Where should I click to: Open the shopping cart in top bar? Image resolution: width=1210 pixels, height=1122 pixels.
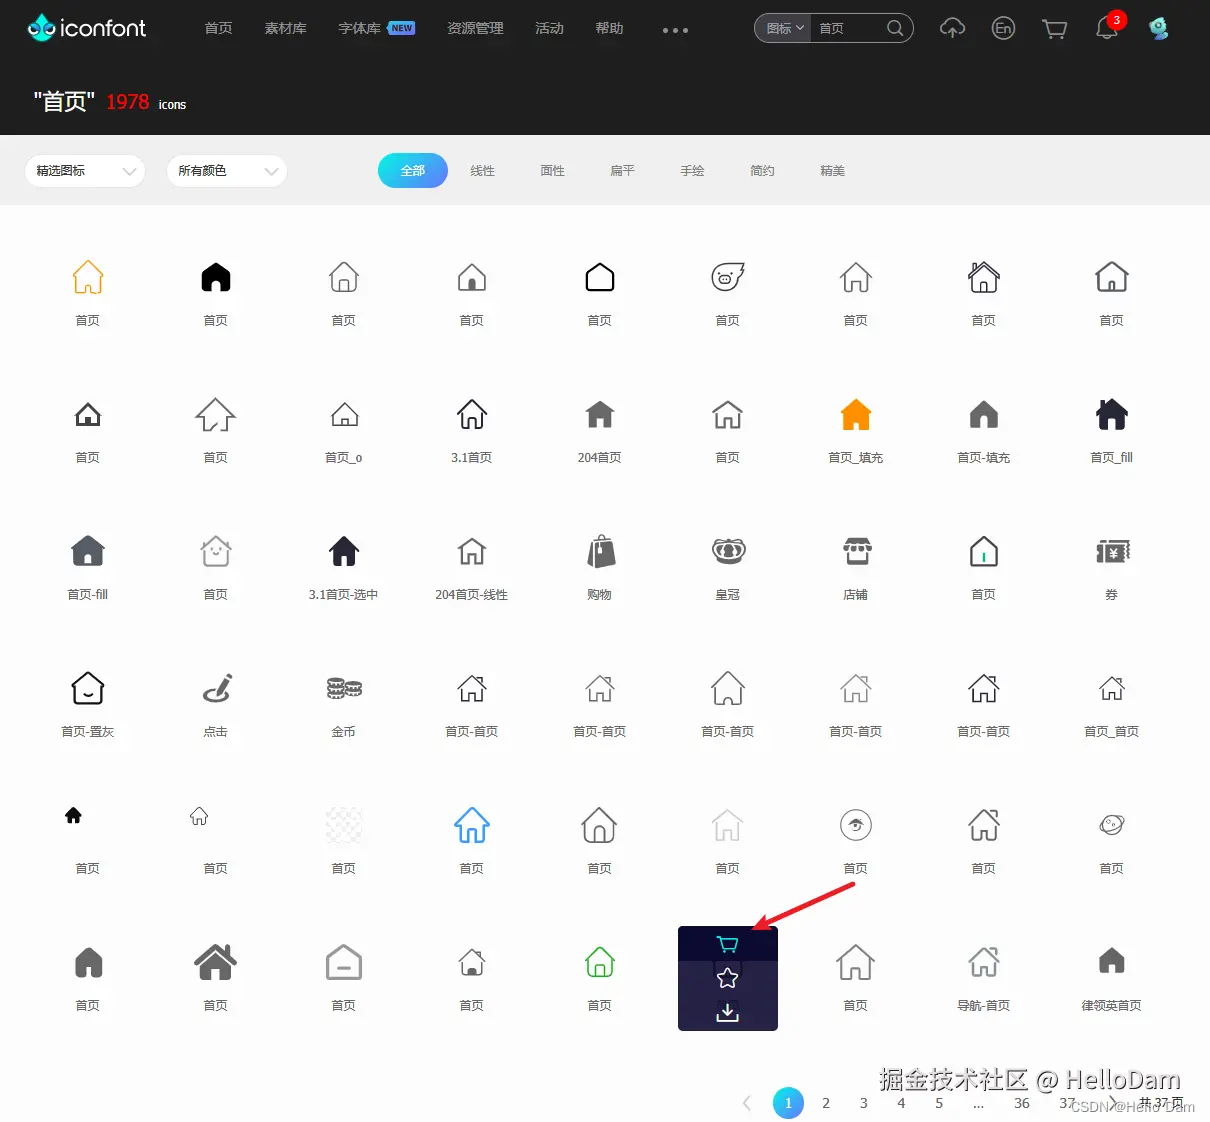(1054, 28)
